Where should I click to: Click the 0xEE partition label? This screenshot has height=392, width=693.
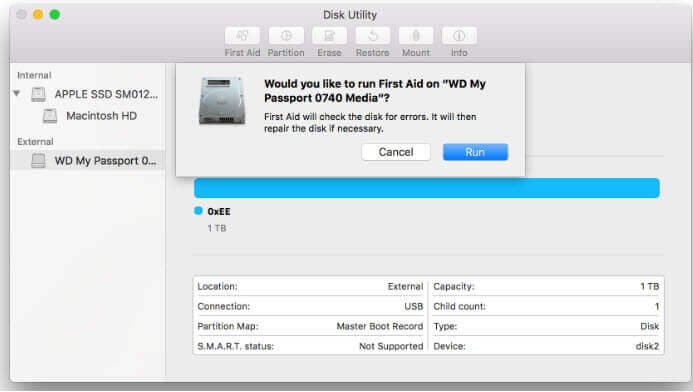click(219, 212)
